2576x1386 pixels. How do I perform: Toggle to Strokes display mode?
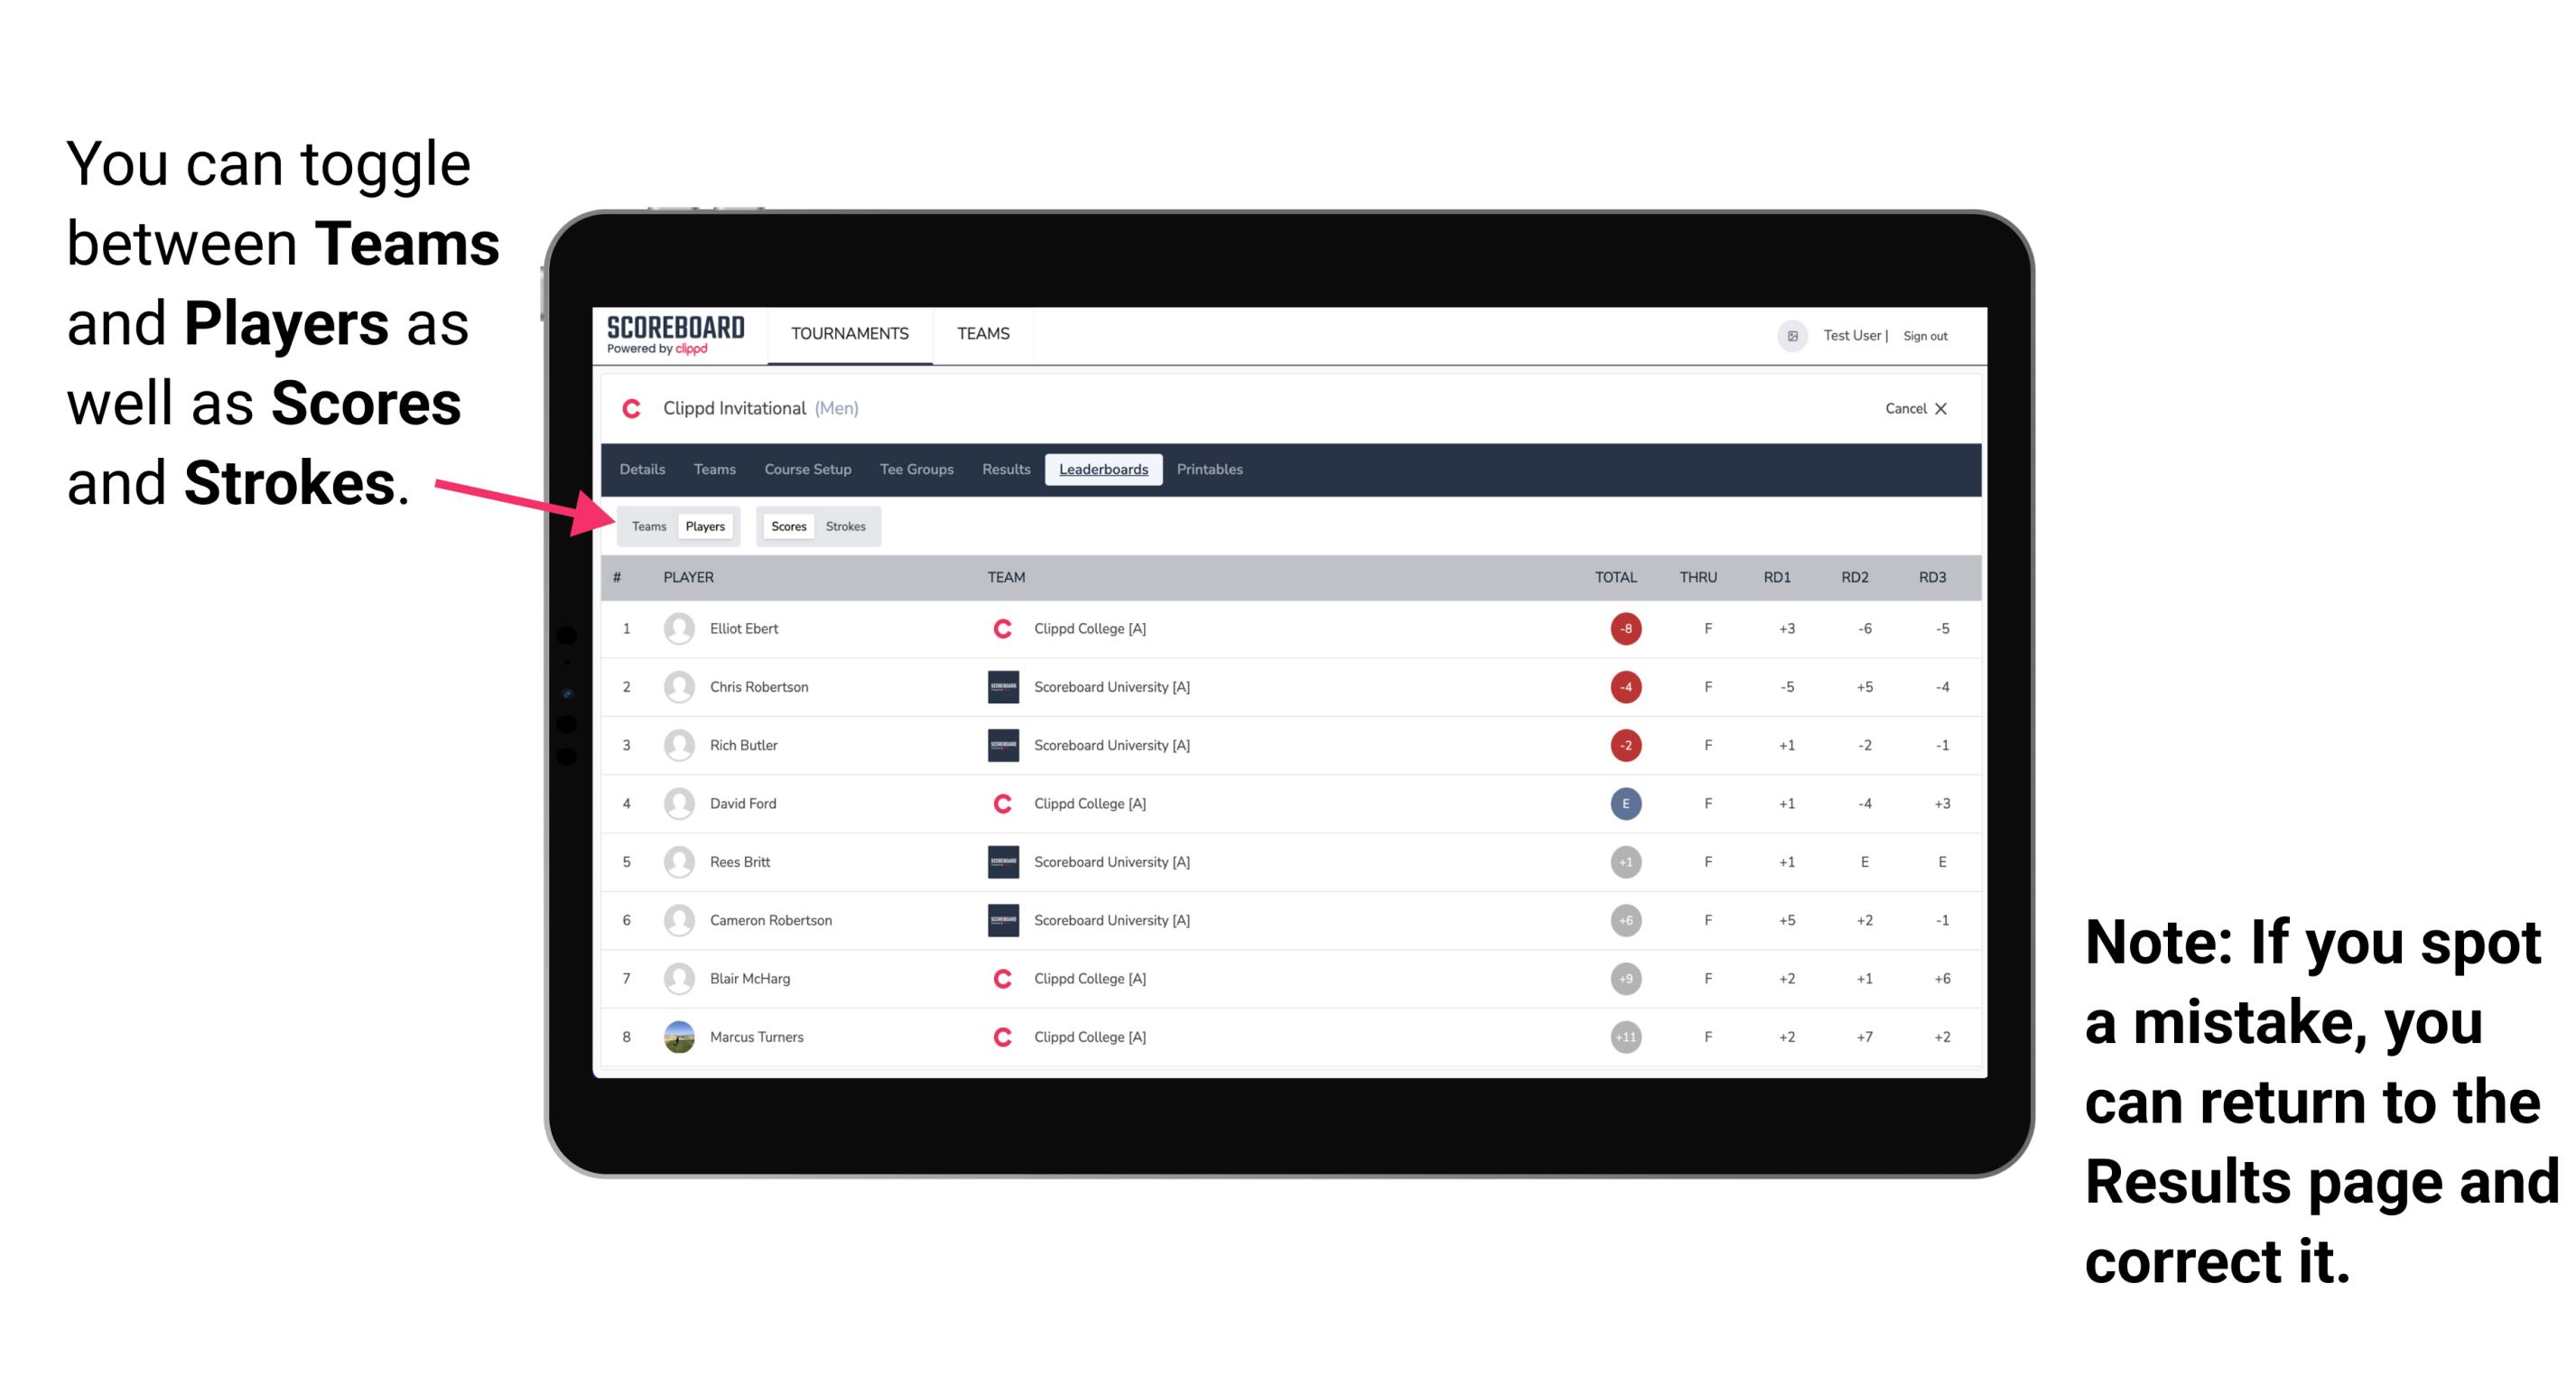848,526
